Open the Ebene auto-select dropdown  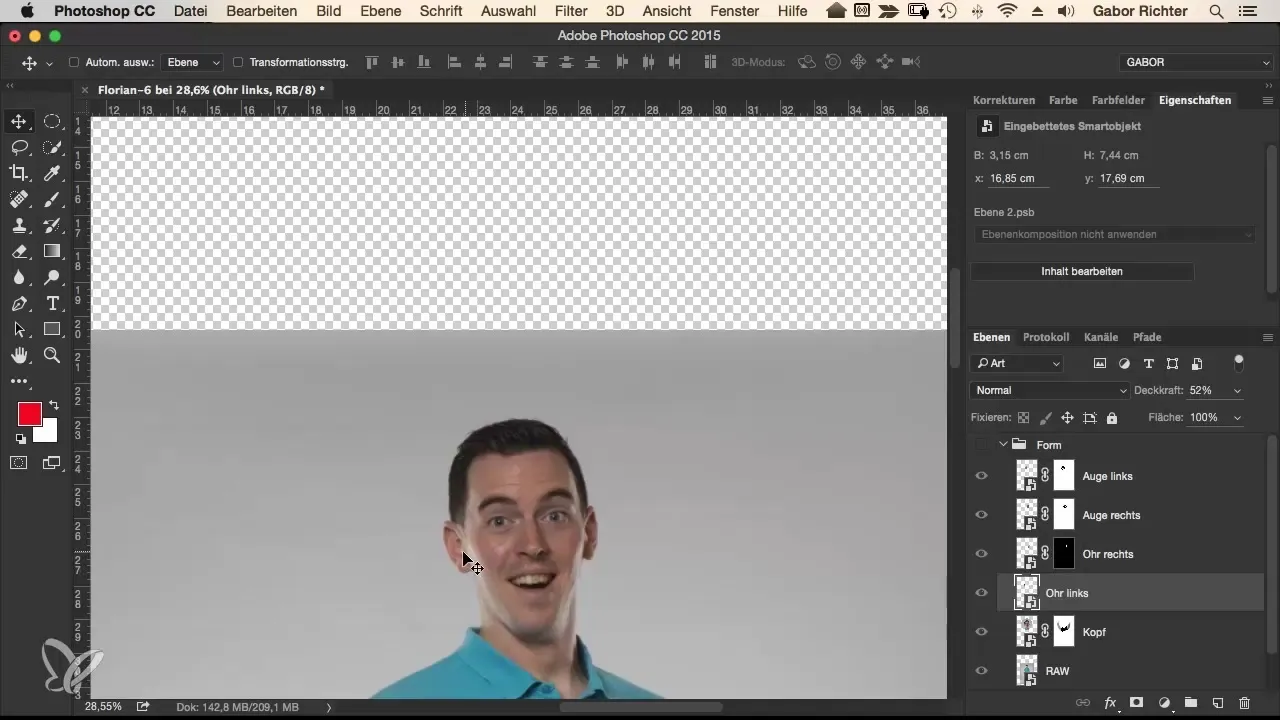(193, 62)
